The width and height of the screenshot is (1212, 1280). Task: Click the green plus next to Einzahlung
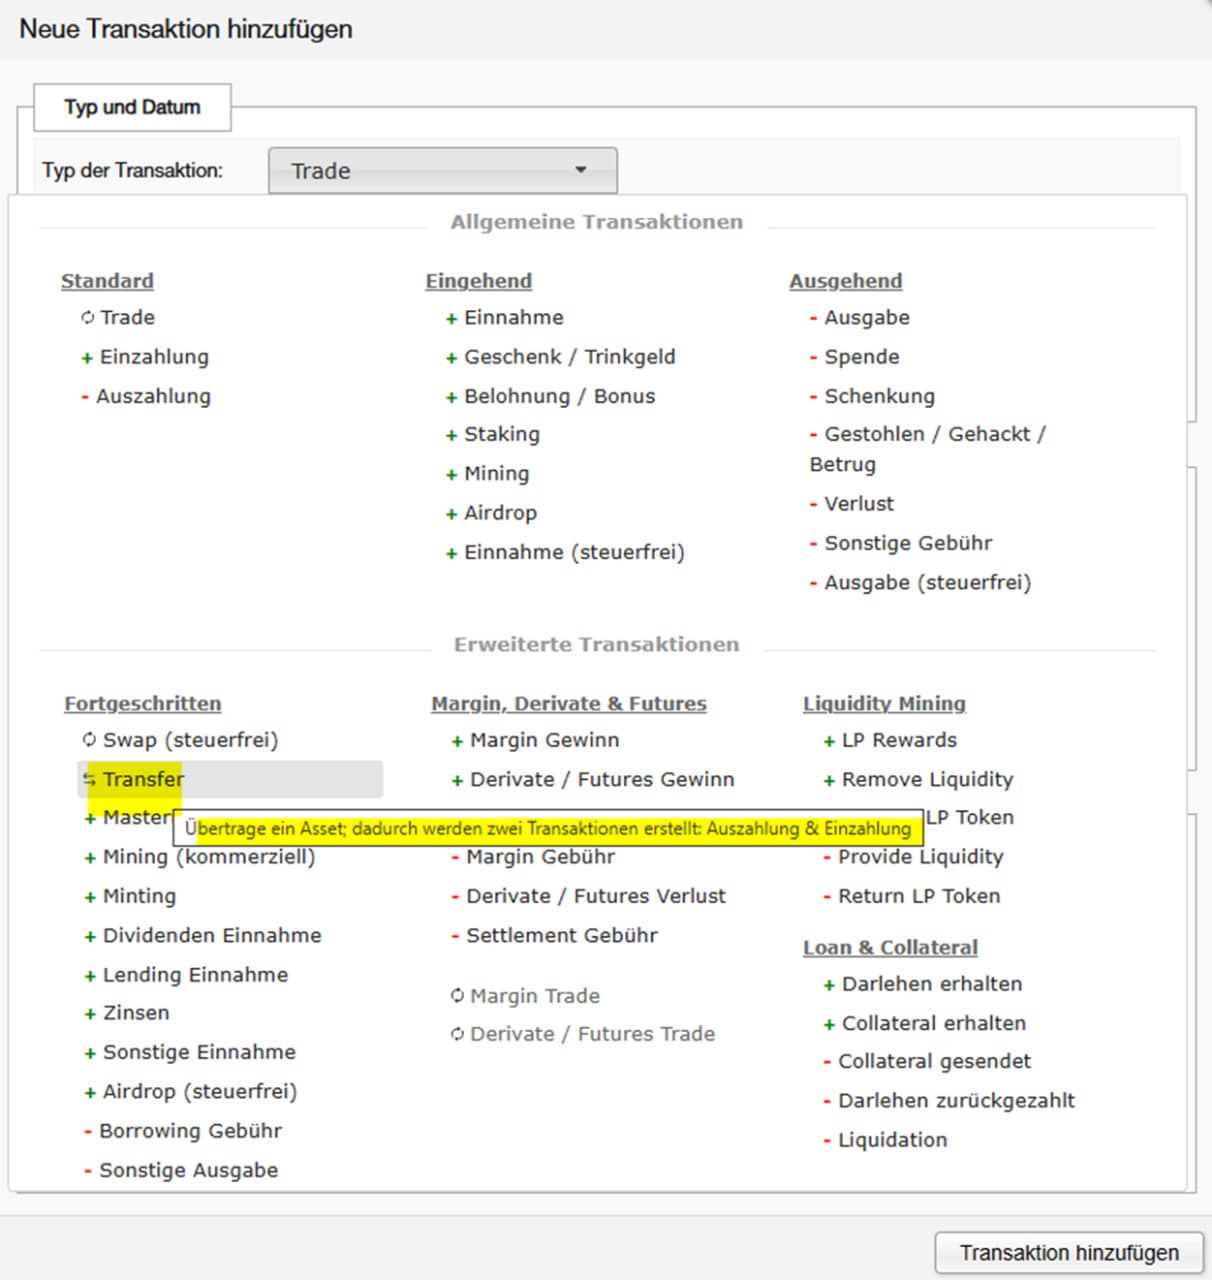click(x=87, y=358)
